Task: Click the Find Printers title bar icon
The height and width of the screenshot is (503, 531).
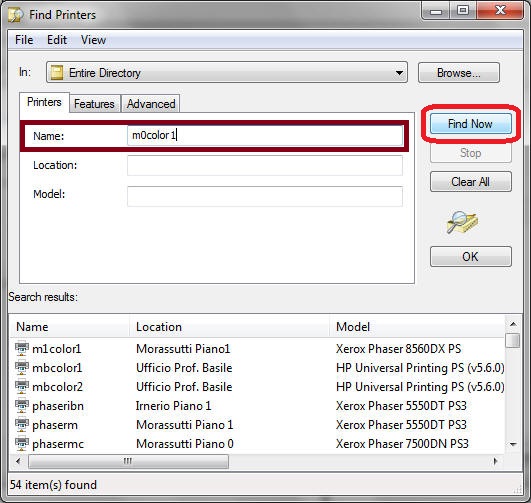Action: pos(16,15)
